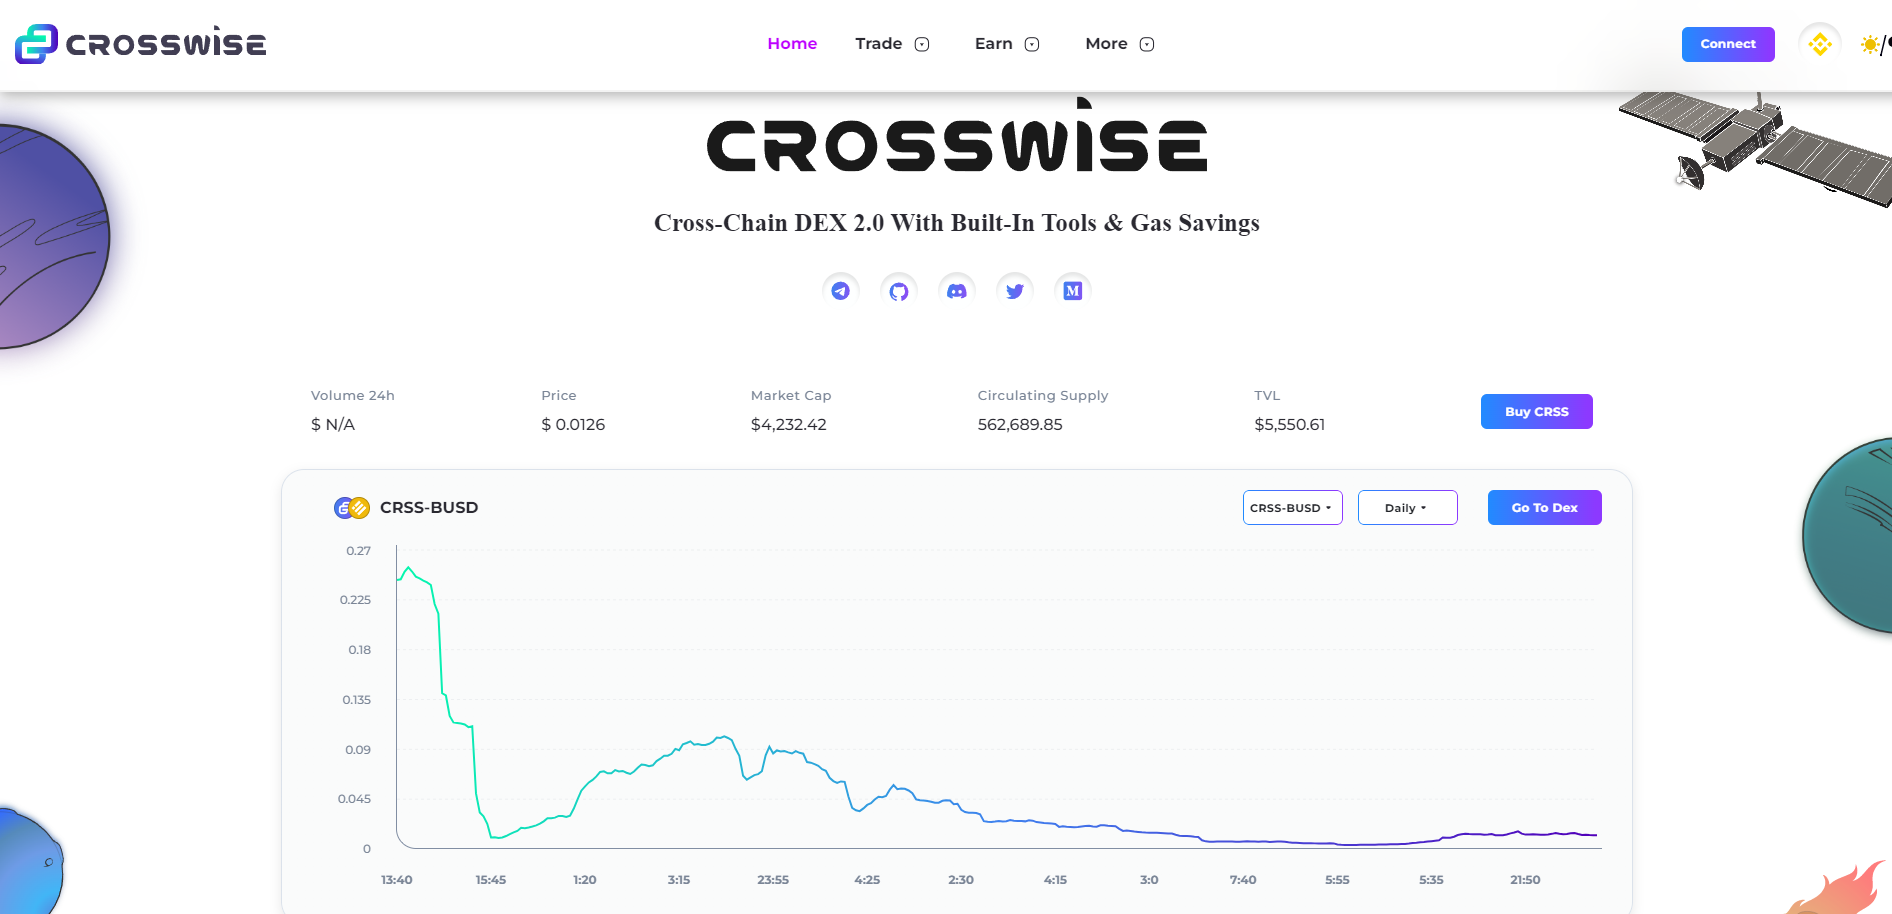The height and width of the screenshot is (914, 1892).
Task: Expand the More menu
Action: coord(1119,44)
